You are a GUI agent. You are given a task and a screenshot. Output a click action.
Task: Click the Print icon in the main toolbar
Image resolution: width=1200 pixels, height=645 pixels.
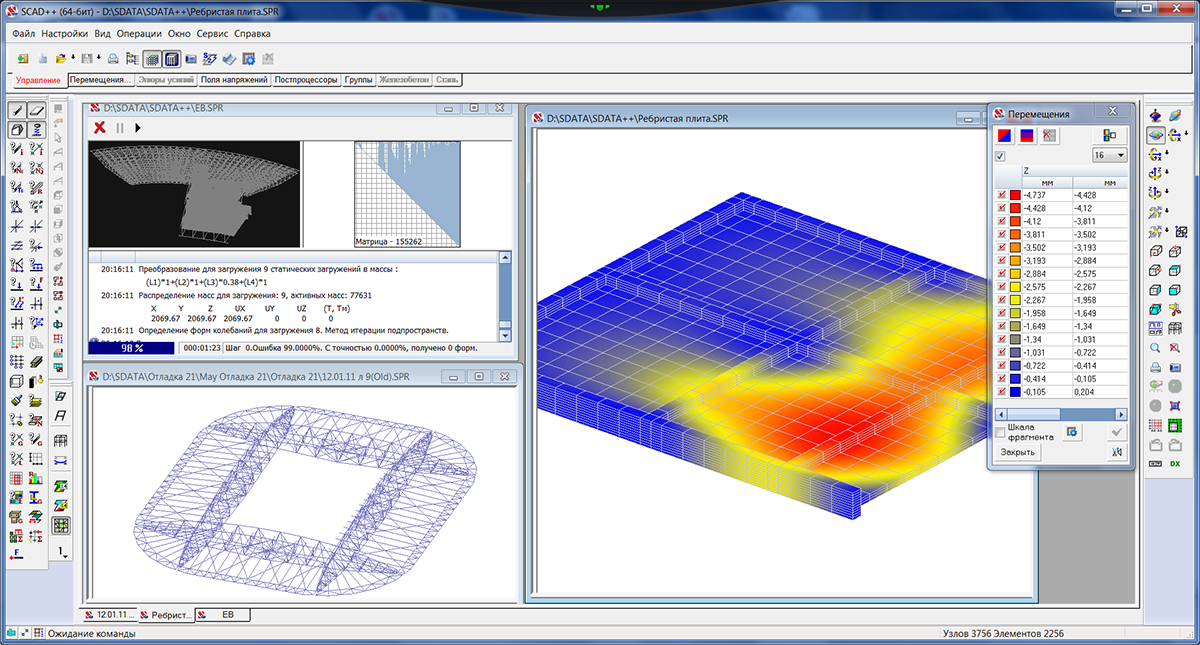tap(113, 59)
